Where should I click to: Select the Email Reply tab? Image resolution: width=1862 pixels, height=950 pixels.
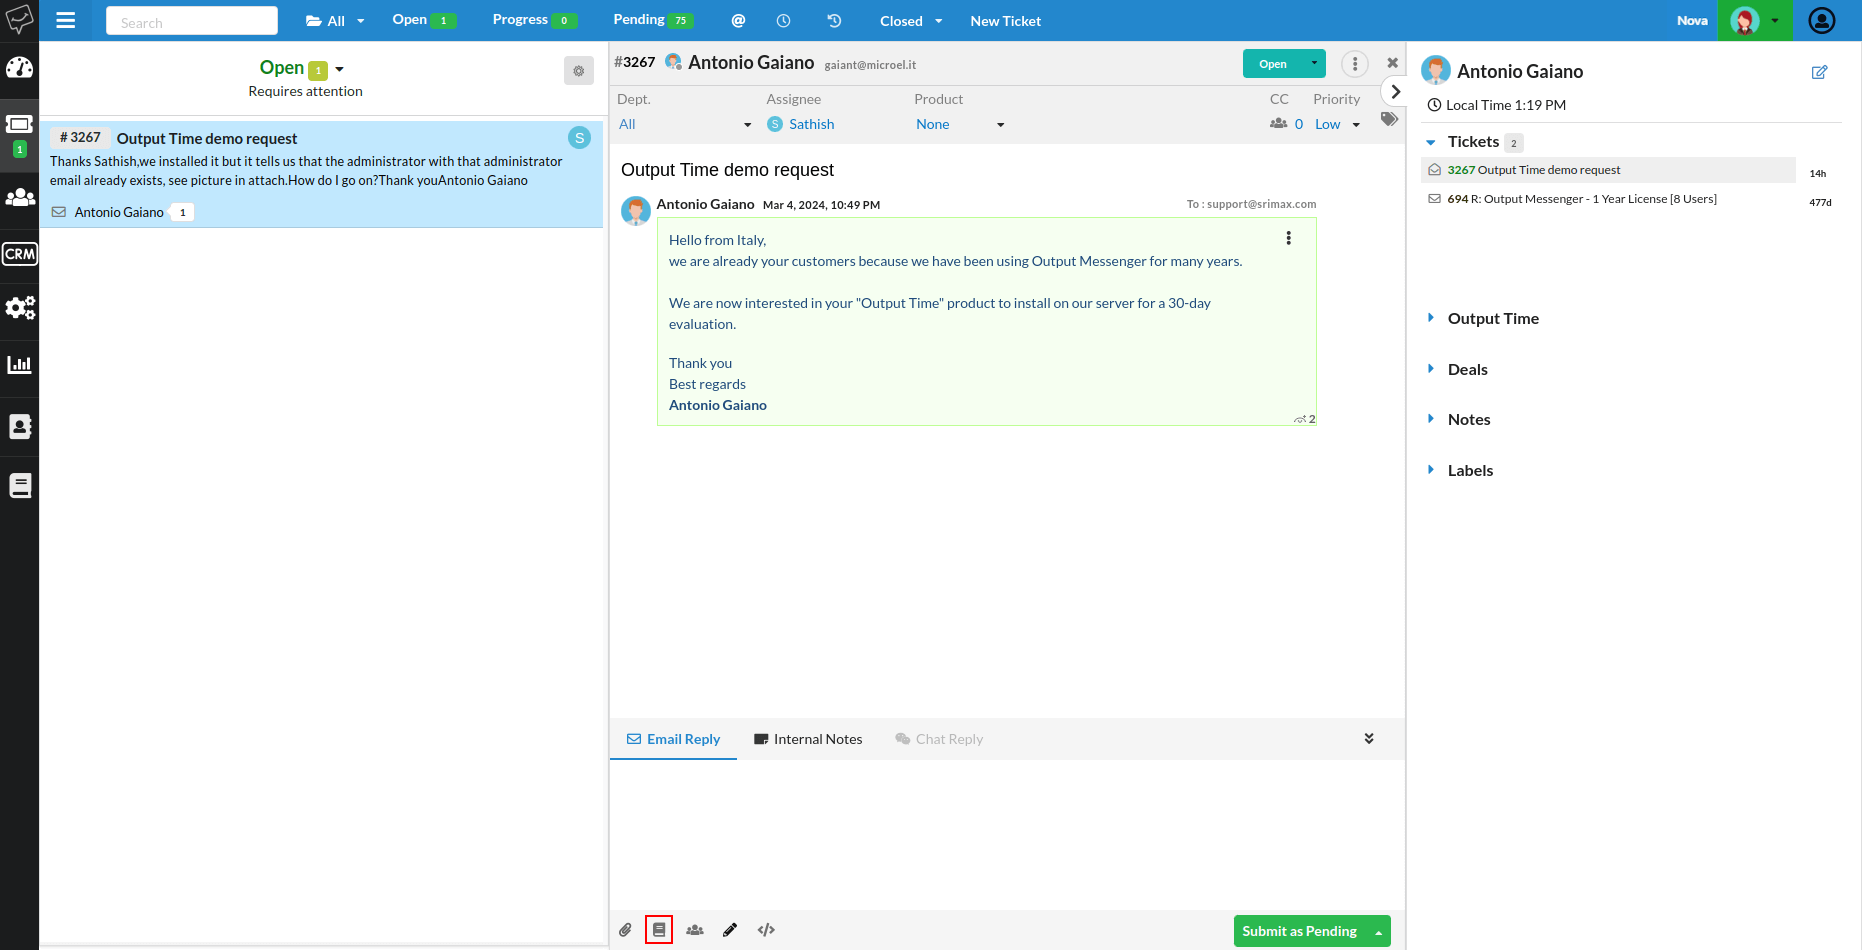coord(673,739)
